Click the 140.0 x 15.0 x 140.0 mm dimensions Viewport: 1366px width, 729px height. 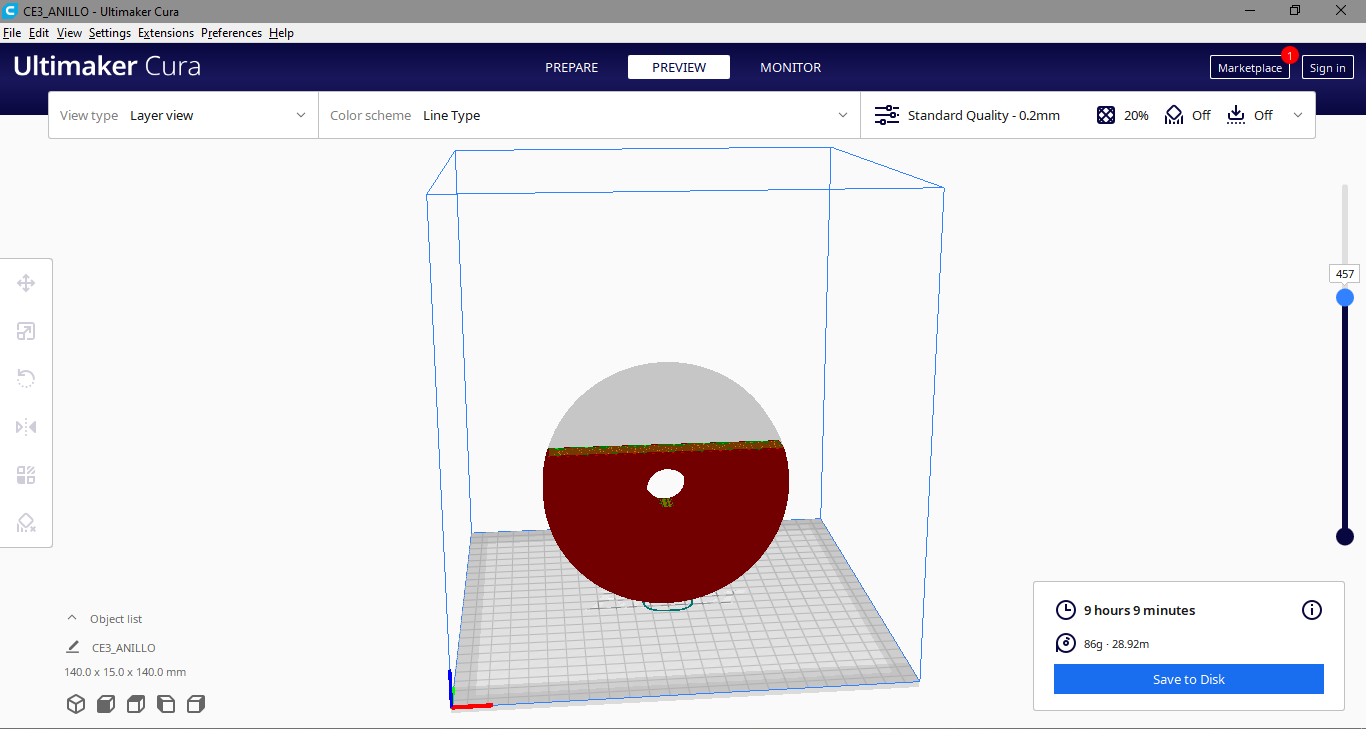125,672
